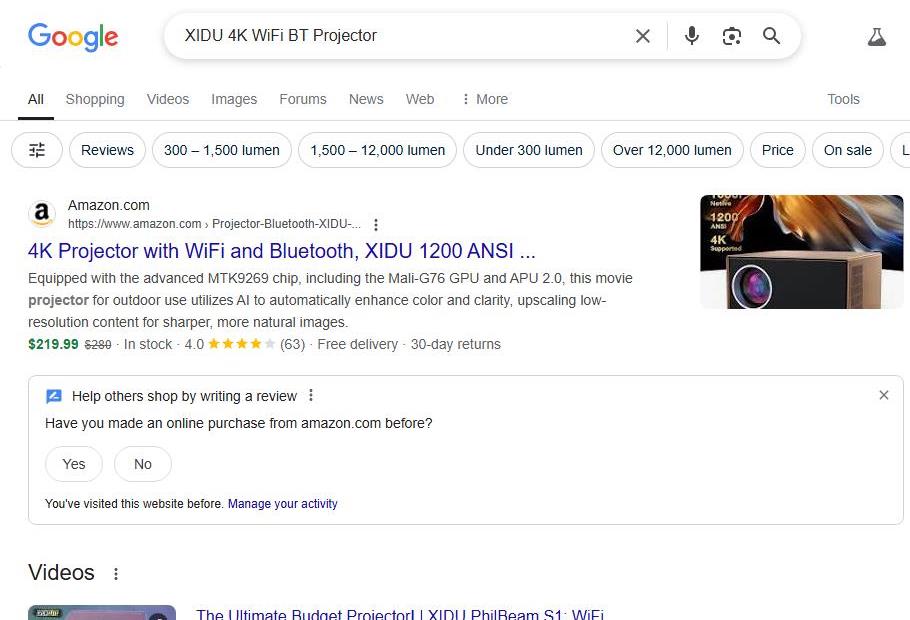Click the amazon.com URL breadcrumb
The image size is (910, 620).
[x=214, y=224]
